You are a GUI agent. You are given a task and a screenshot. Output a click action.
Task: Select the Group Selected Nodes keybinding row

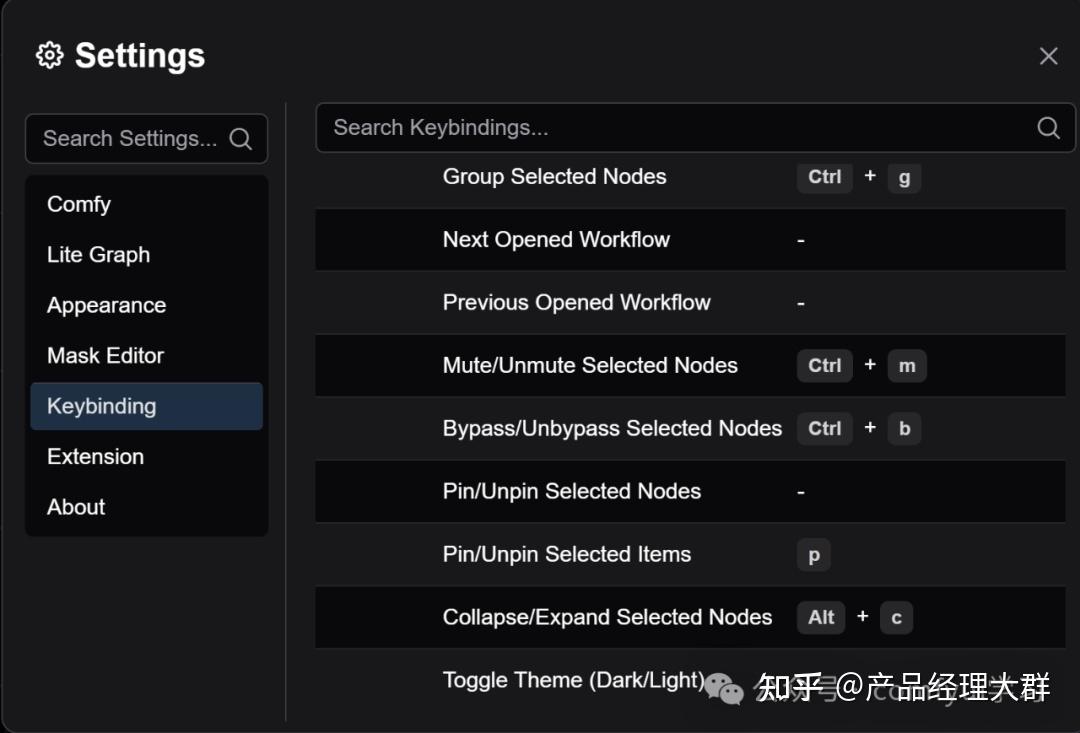[x=554, y=177]
